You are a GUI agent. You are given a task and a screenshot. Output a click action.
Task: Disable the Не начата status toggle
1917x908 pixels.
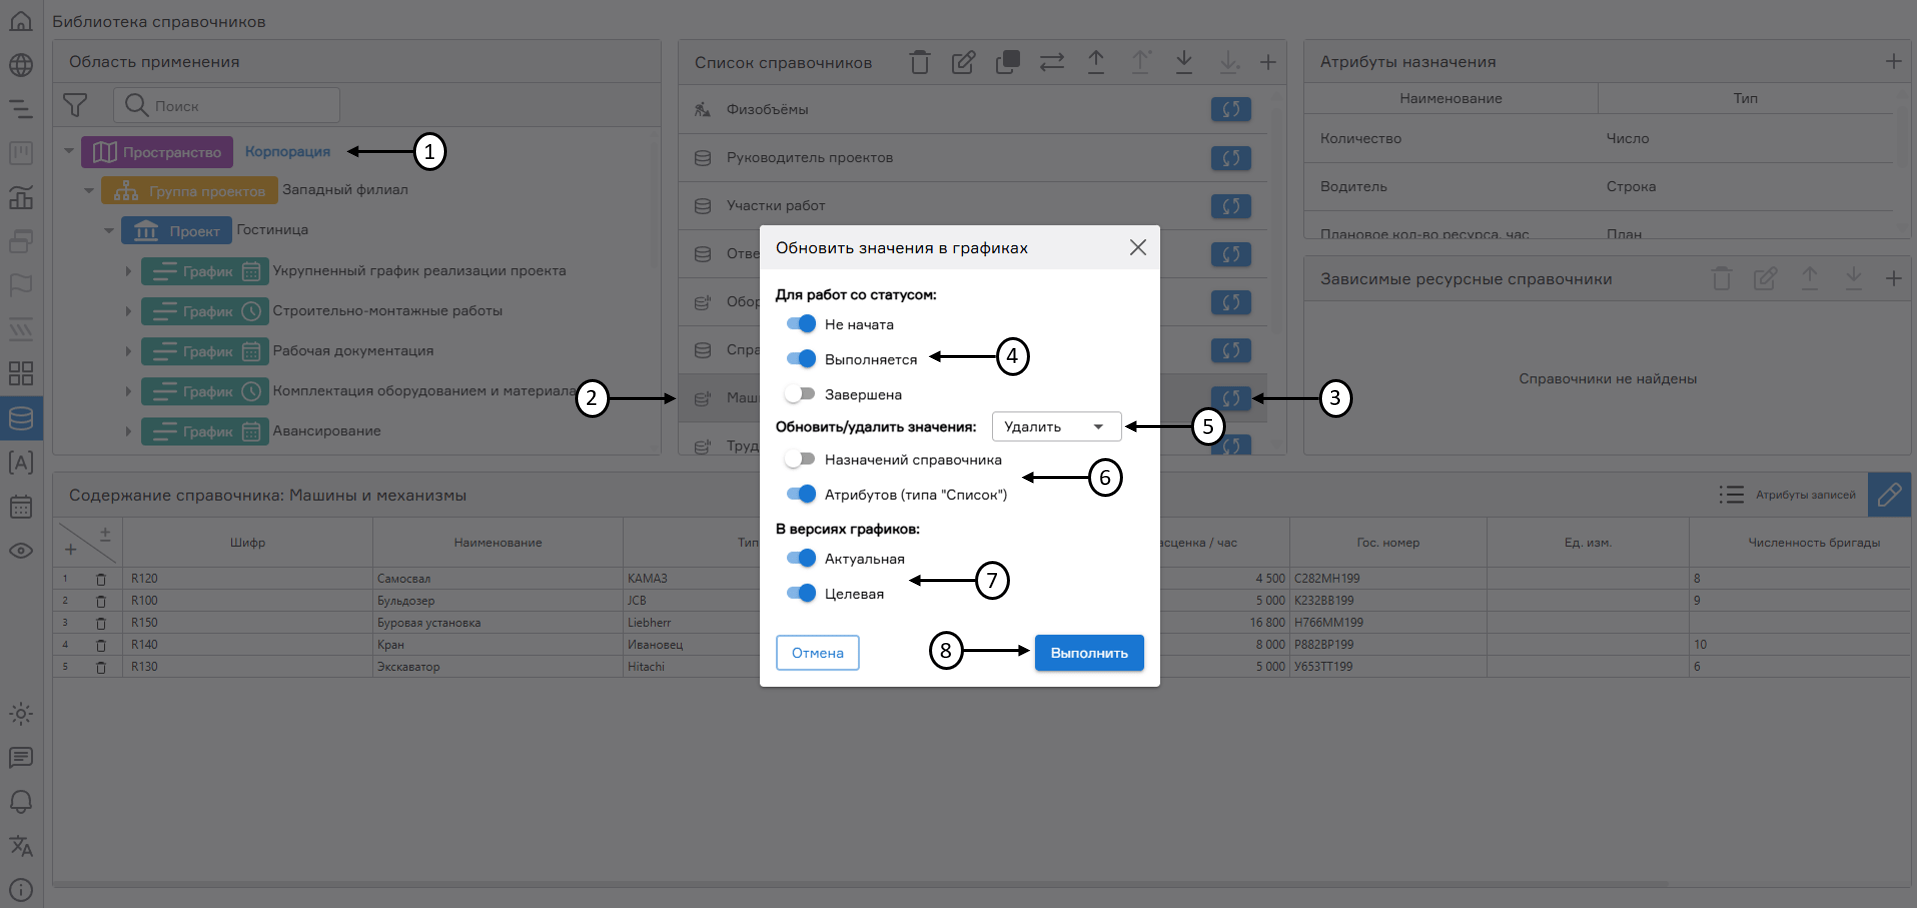(x=801, y=324)
